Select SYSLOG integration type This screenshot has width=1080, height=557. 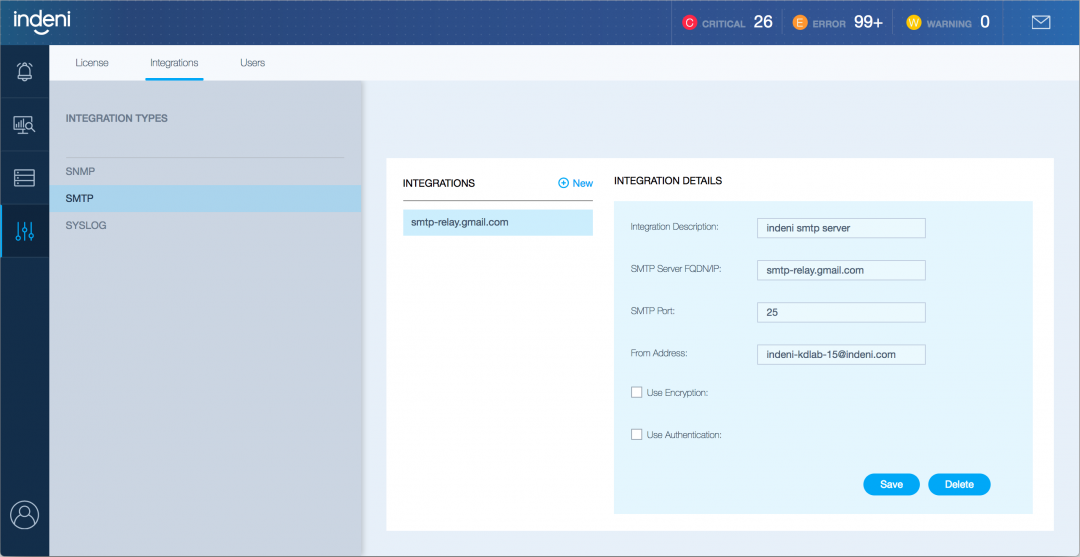click(x=86, y=225)
